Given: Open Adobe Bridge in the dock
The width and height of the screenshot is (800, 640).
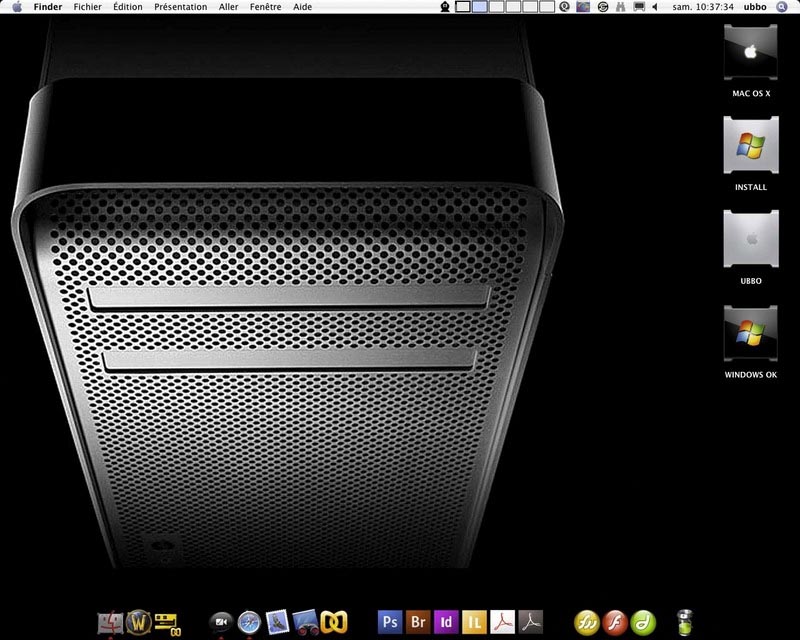Looking at the screenshot, I should click(418, 622).
